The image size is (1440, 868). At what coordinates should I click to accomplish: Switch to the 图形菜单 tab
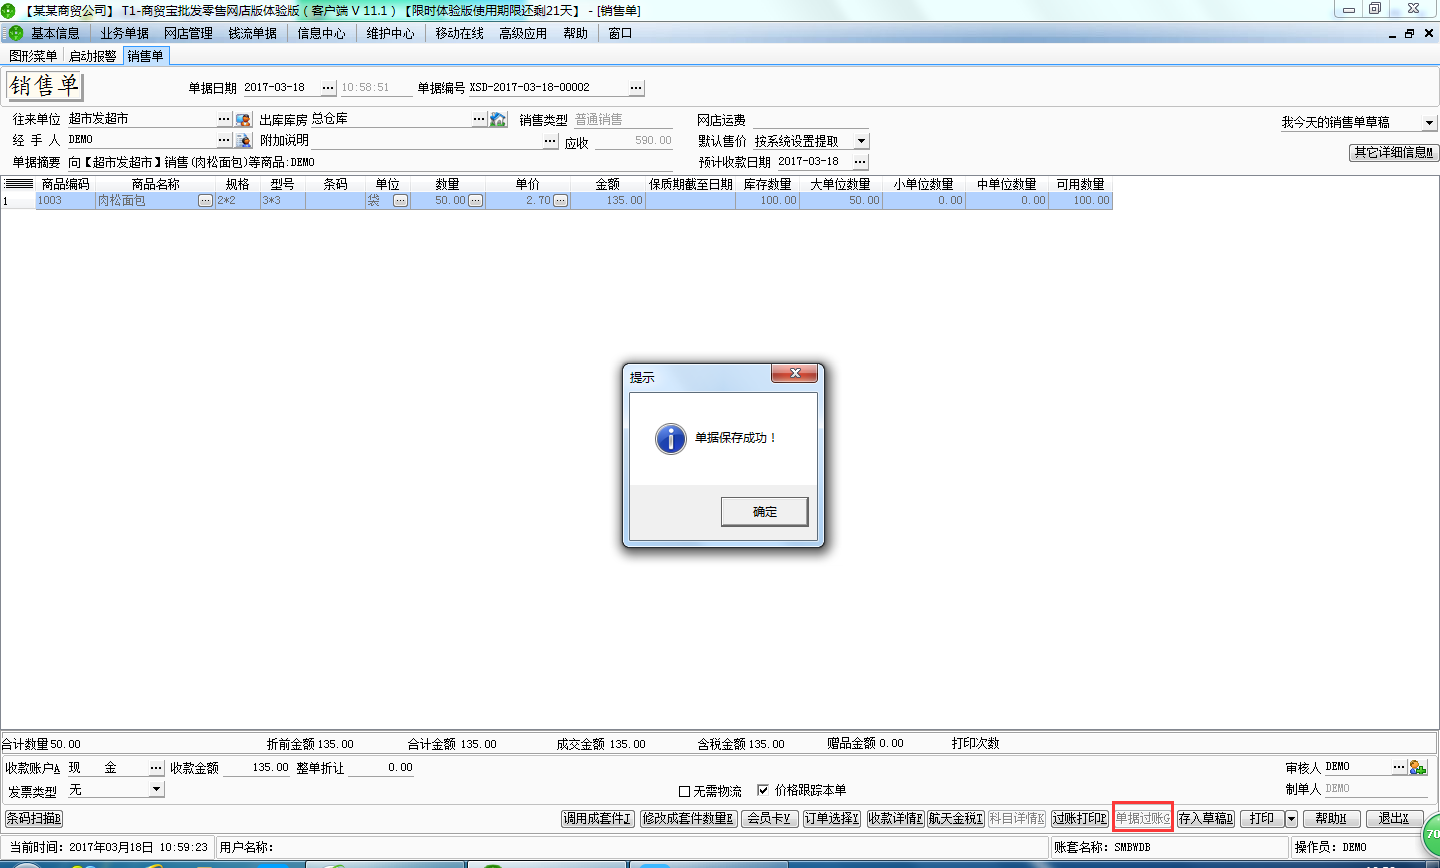coord(33,56)
